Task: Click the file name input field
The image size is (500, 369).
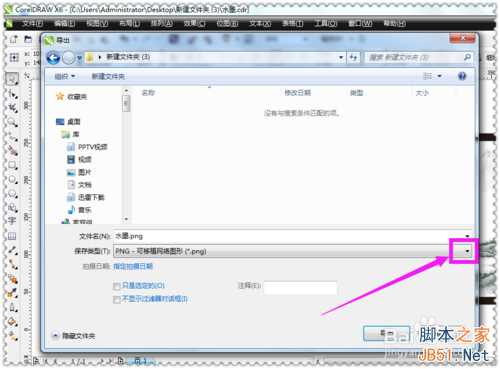Action: [288, 236]
